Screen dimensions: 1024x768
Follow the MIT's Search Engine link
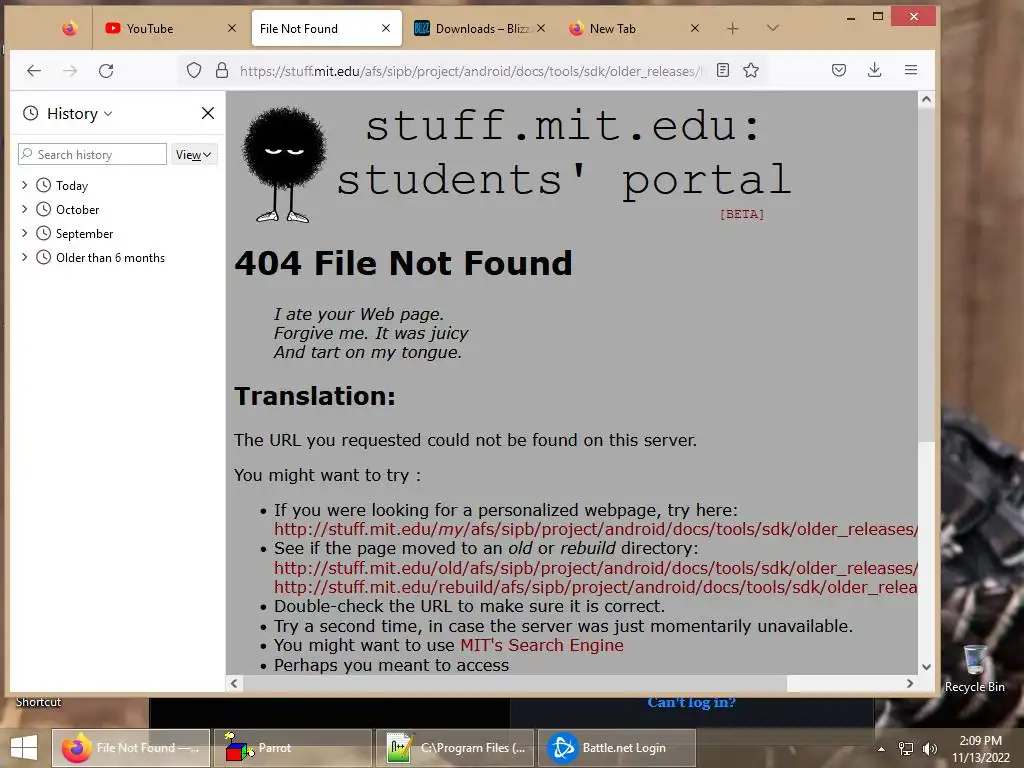[541, 645]
